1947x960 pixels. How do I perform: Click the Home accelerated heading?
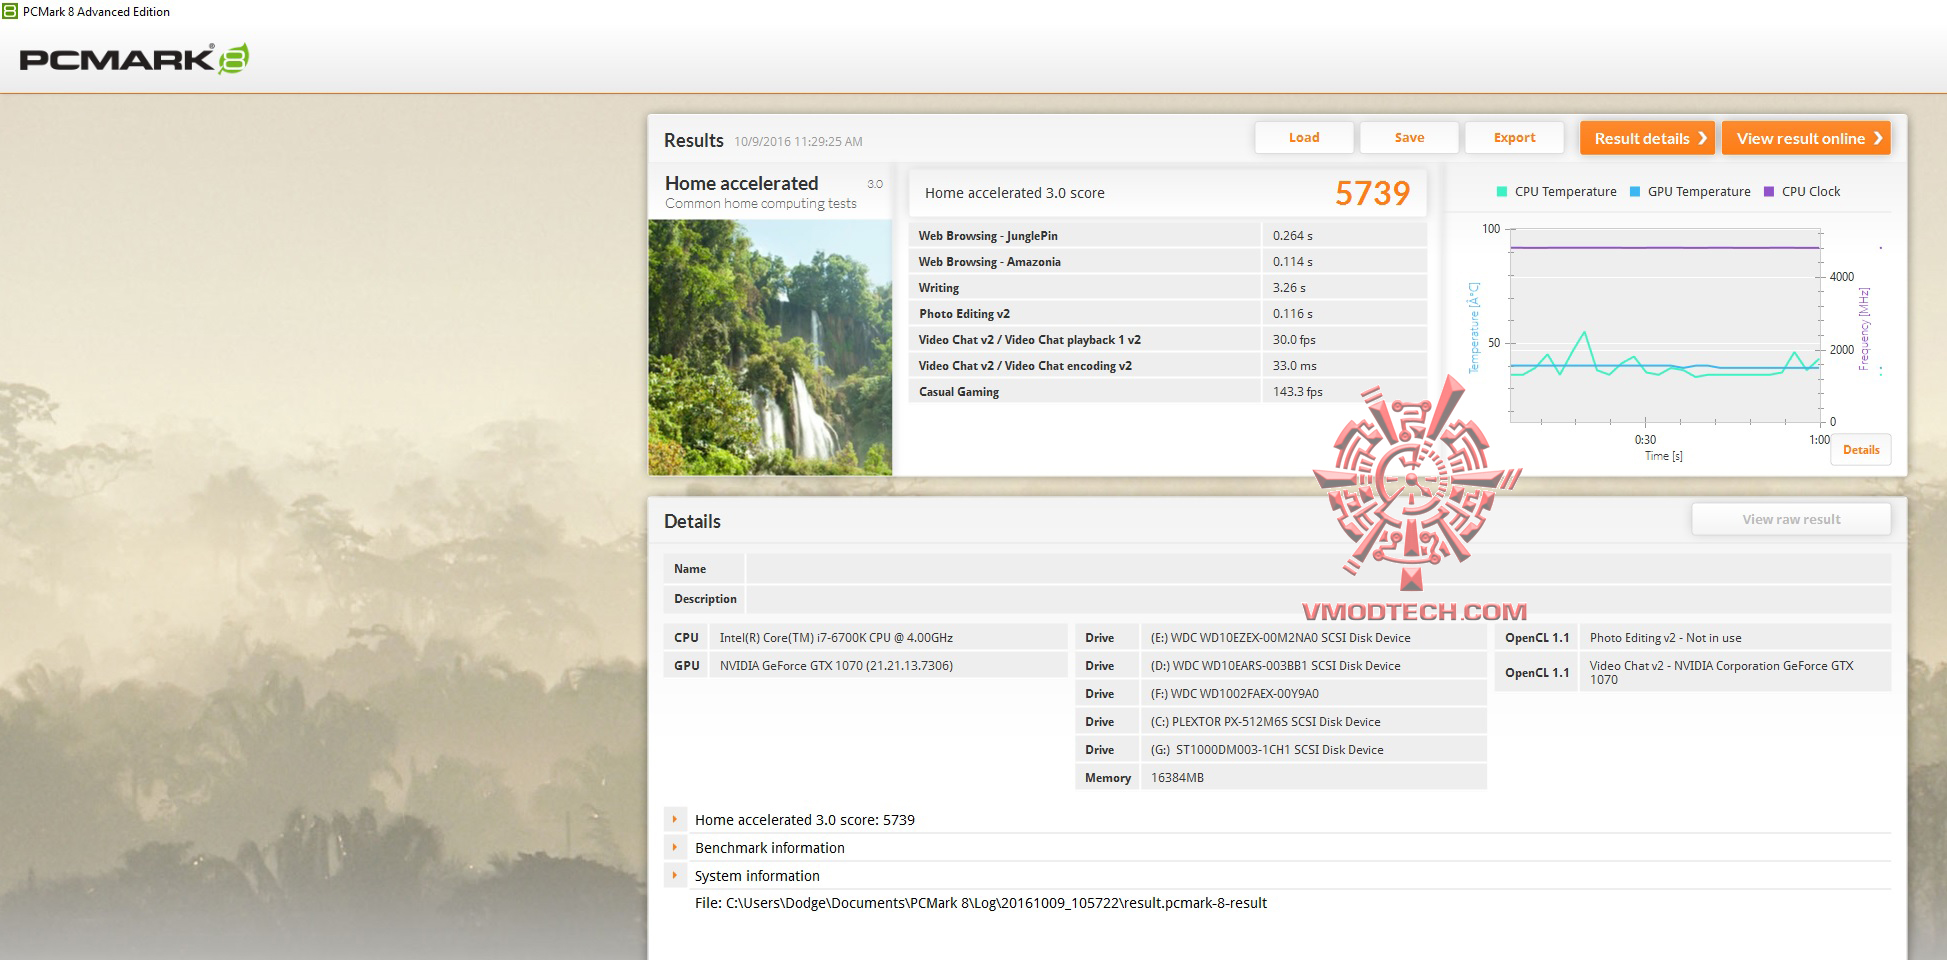point(741,183)
